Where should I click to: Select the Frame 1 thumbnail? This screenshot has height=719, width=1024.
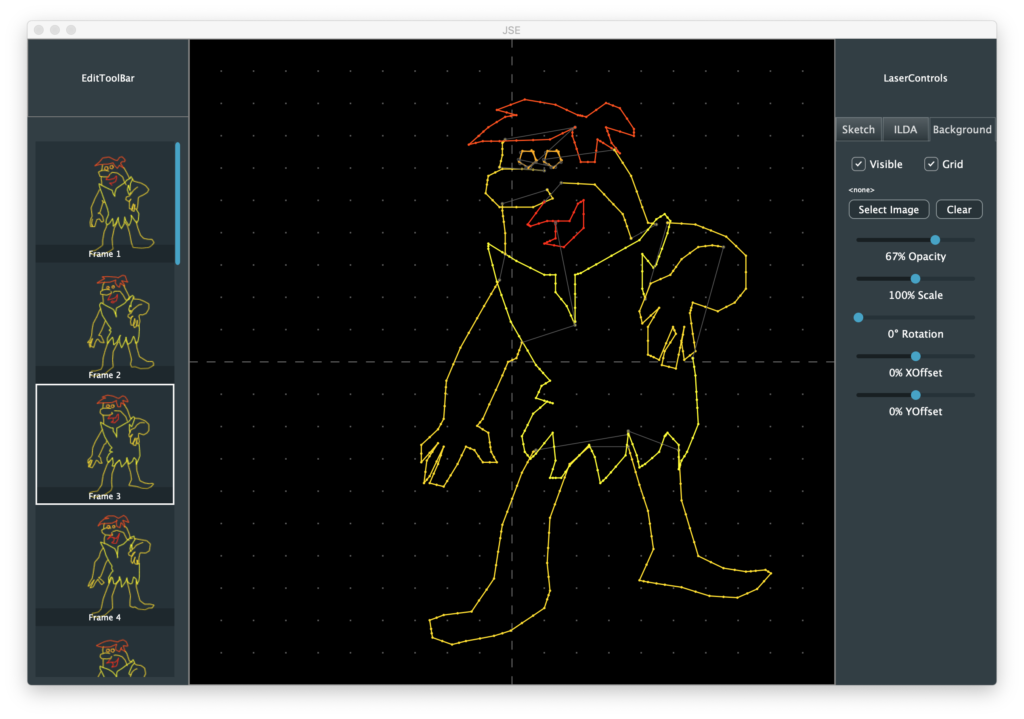[105, 202]
